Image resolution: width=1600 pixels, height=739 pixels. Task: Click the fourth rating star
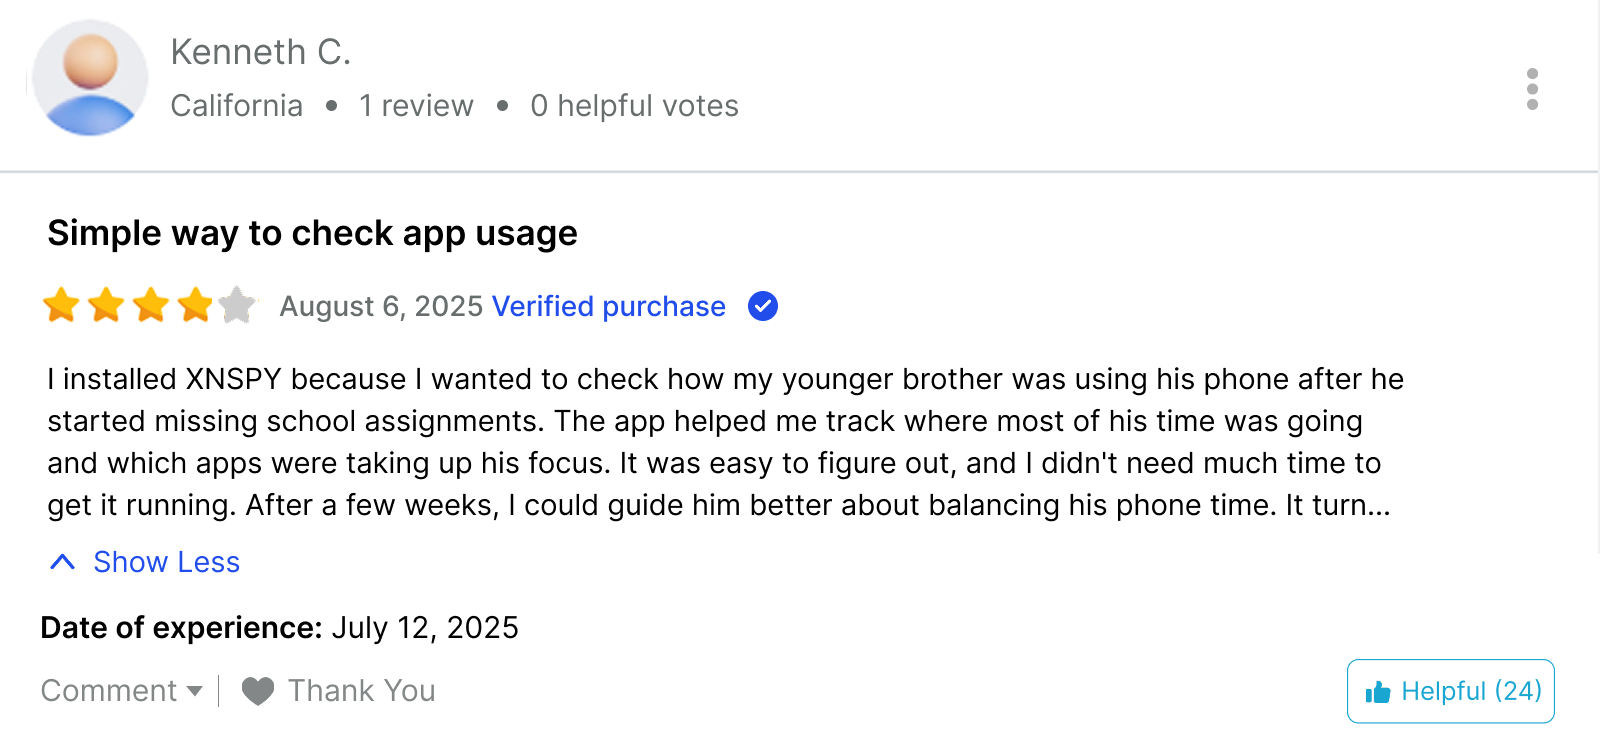coord(195,305)
